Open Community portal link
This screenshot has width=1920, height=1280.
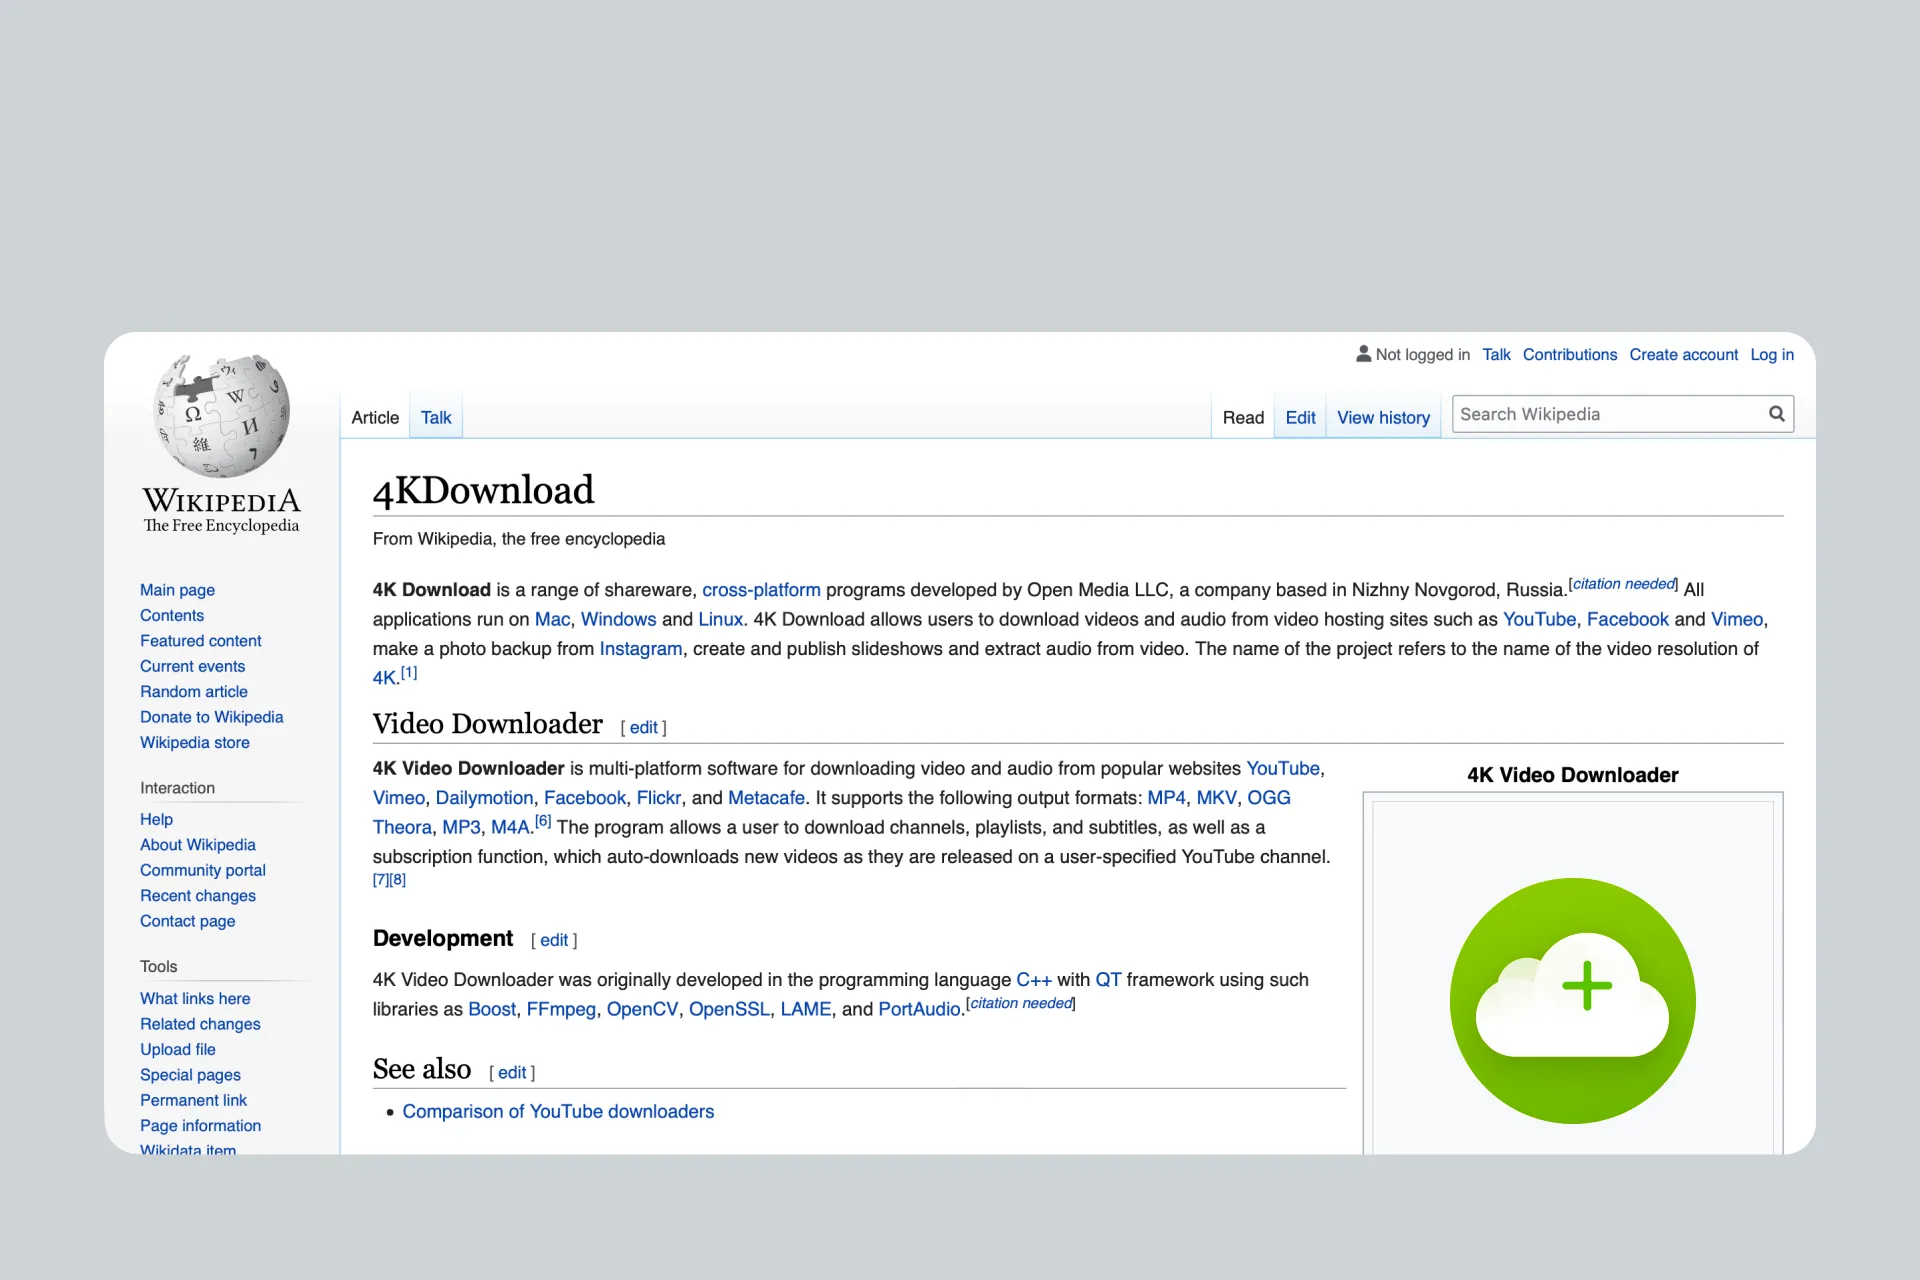[x=202, y=871]
